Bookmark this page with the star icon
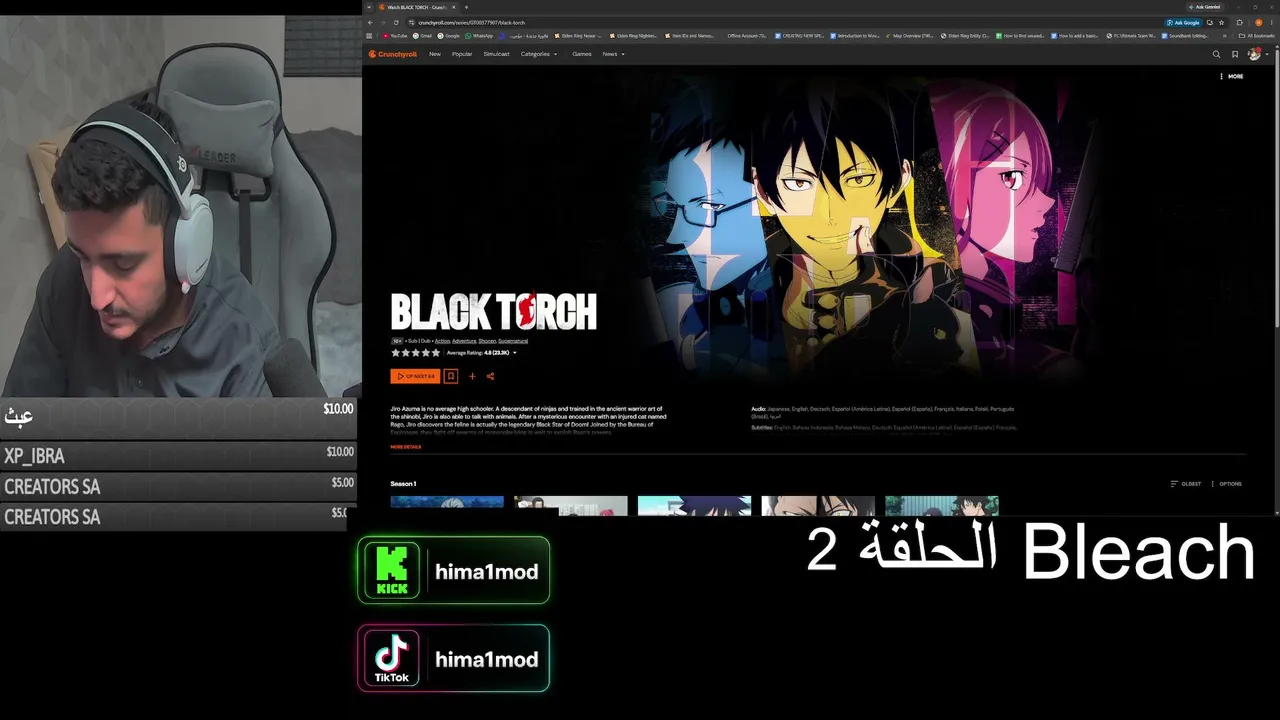Image resolution: width=1280 pixels, height=720 pixels. coord(1221,22)
